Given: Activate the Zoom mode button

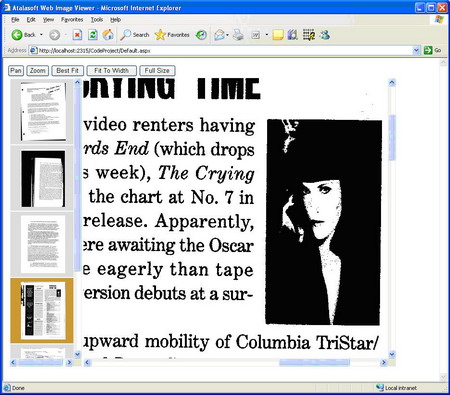Looking at the screenshot, I should (38, 71).
